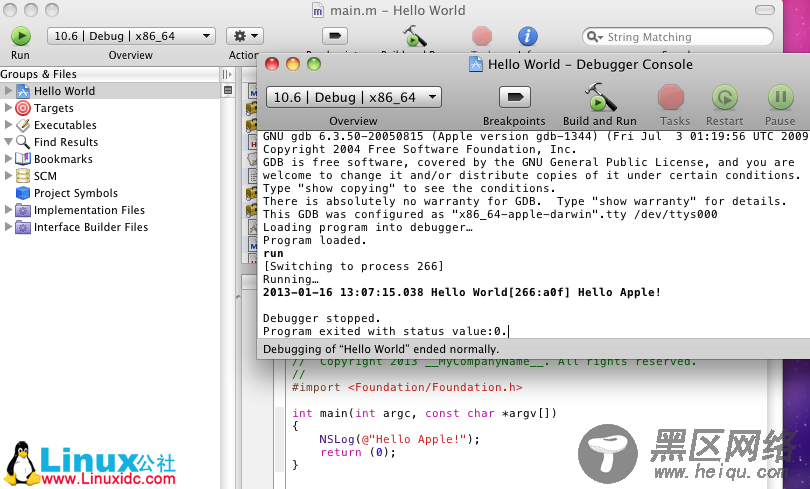Click the red Tasks stop icon in main window
This screenshot has height=489, width=810.
[482, 36]
